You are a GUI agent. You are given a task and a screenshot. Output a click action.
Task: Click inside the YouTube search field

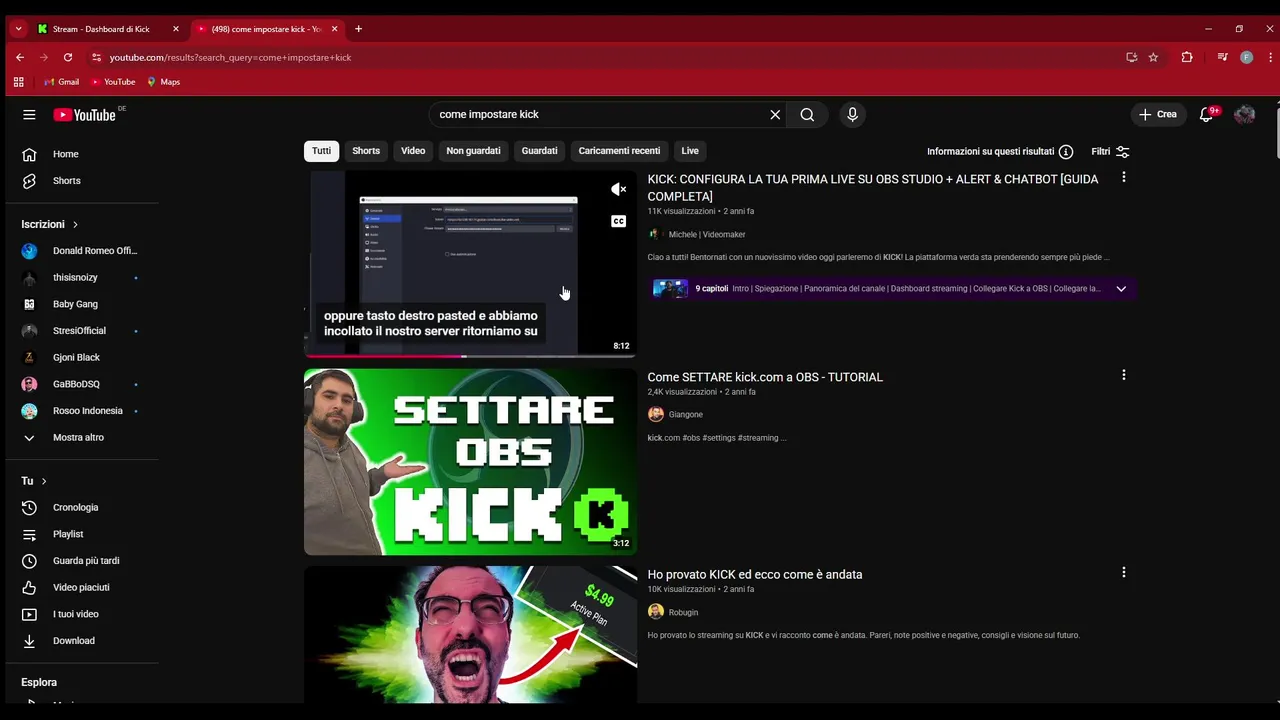(x=600, y=115)
